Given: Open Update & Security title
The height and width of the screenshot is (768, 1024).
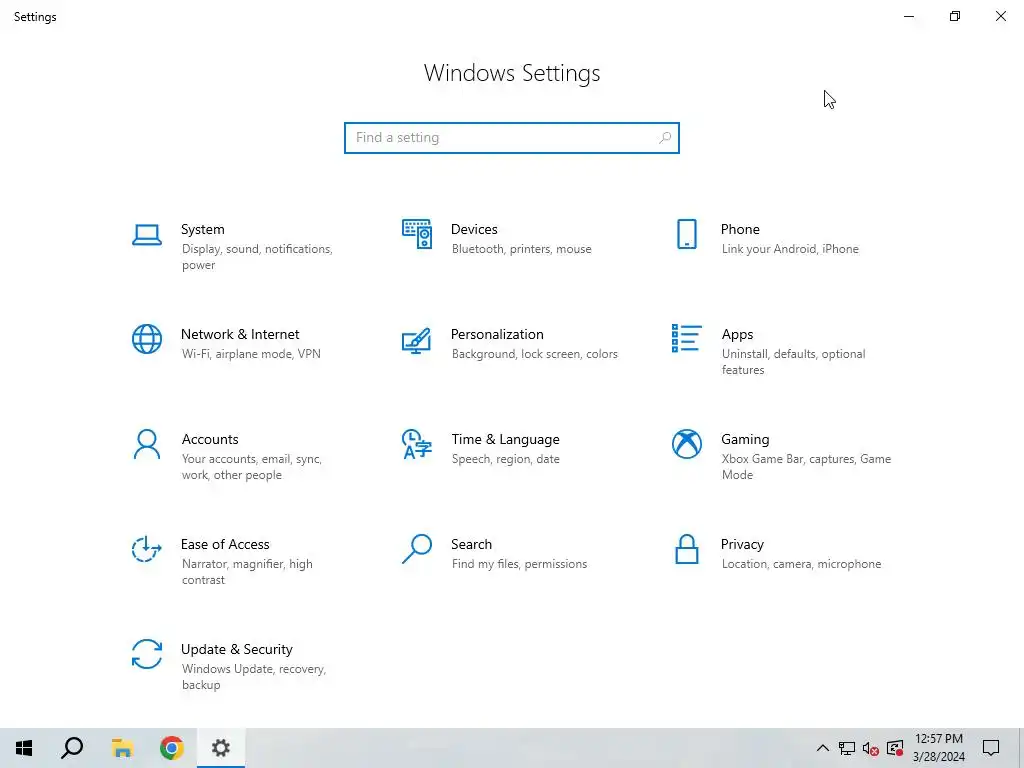Looking at the screenshot, I should click(x=236, y=650).
